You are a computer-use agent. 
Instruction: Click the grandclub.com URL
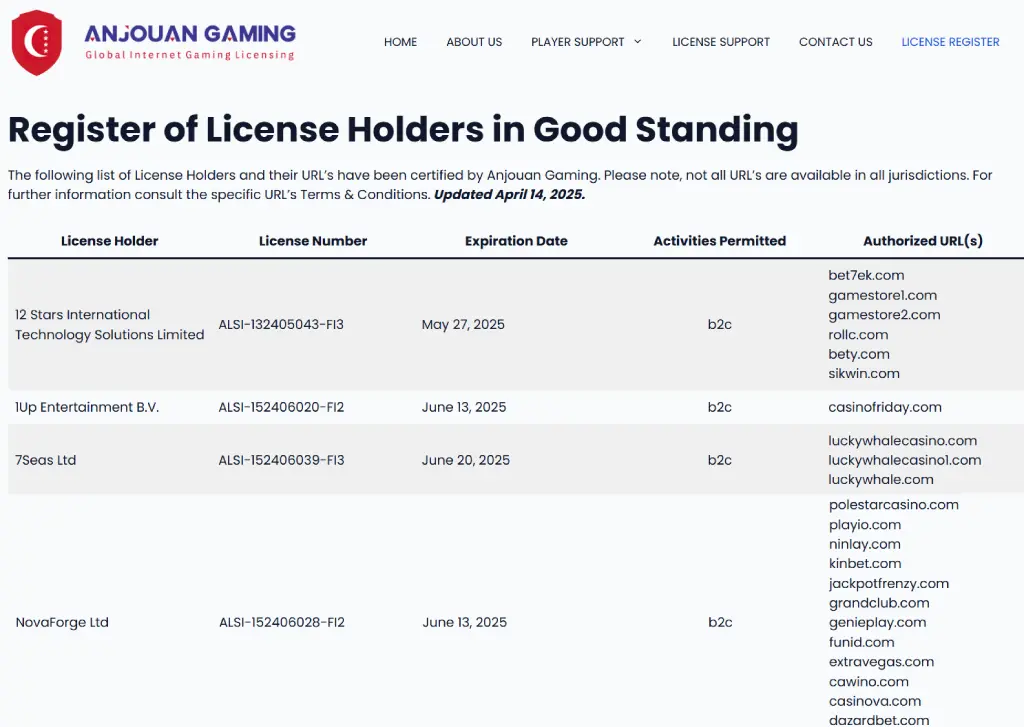pos(879,603)
